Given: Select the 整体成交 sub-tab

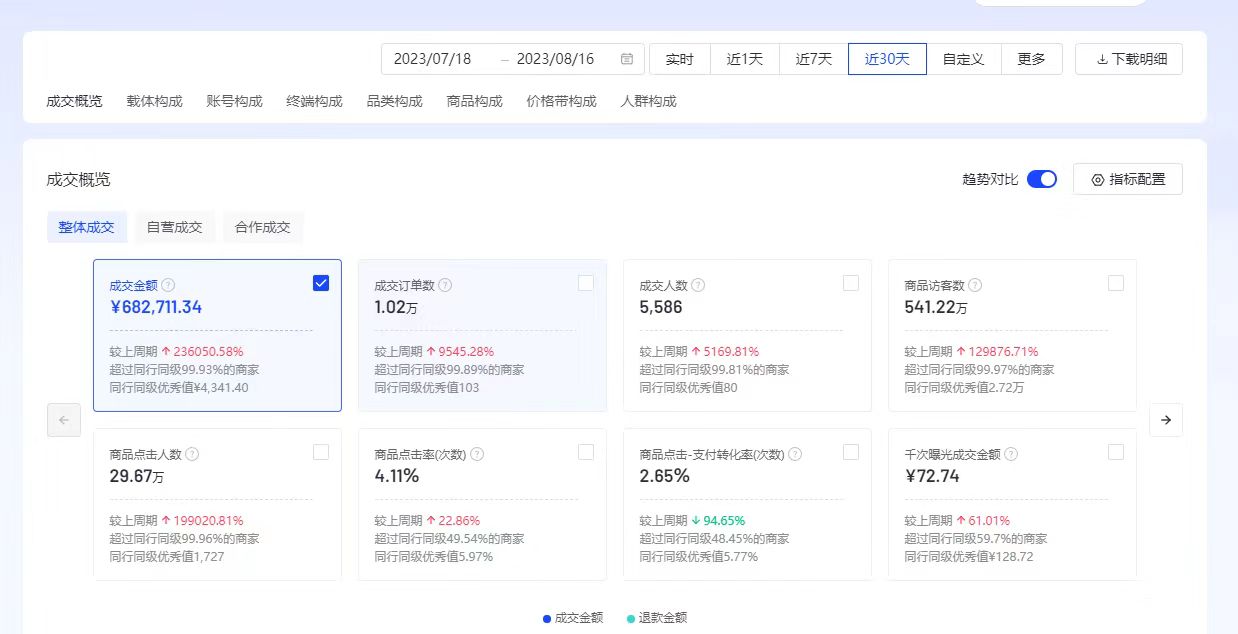Looking at the screenshot, I should point(87,227).
